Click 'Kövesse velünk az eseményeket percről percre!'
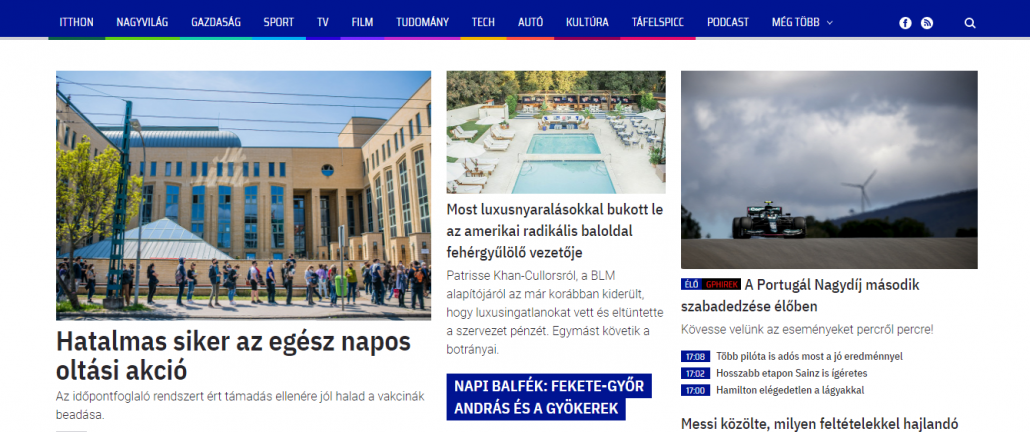The image size is (1030, 432). (807, 329)
